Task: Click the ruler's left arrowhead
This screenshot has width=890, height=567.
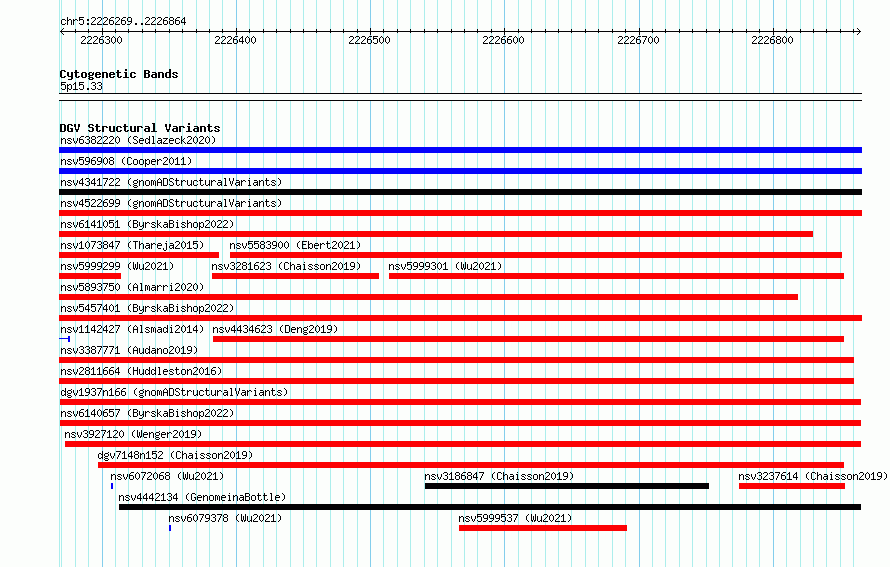Action: click(62, 31)
